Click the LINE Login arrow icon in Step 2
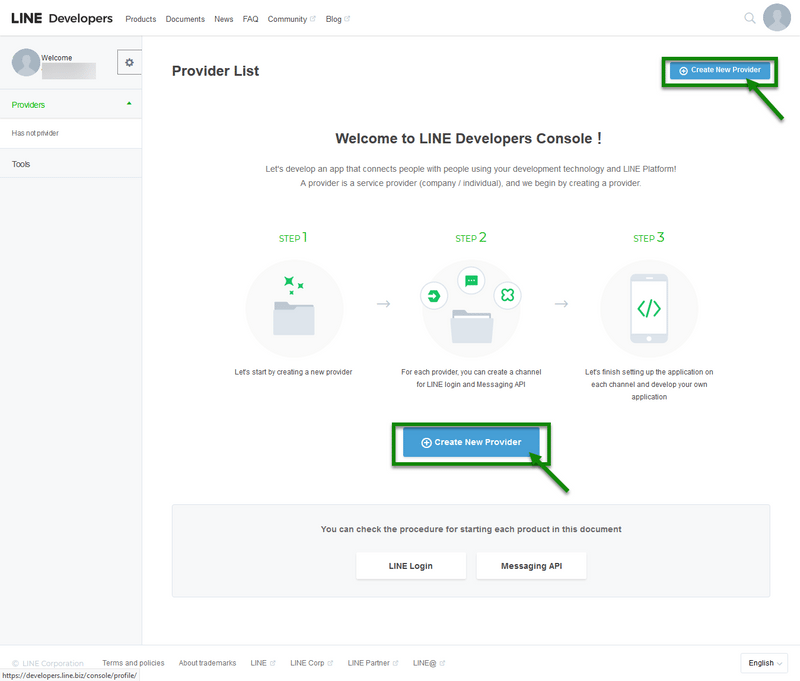The width and height of the screenshot is (800, 681). (434, 296)
